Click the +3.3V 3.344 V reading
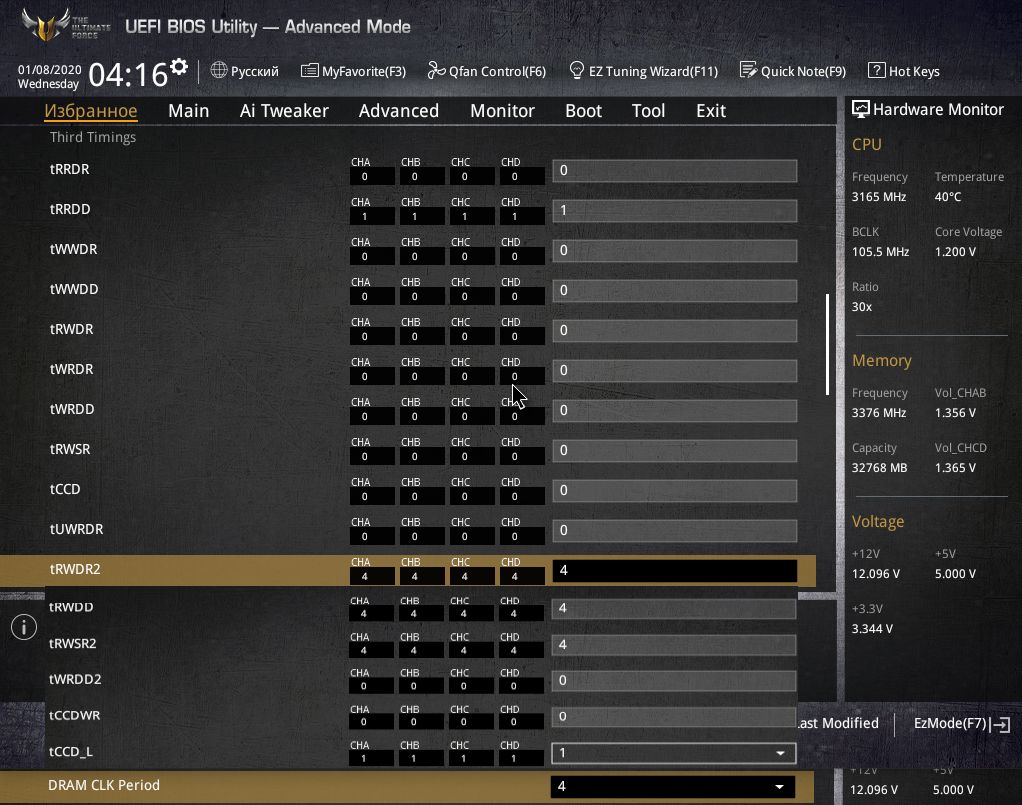 click(872, 629)
